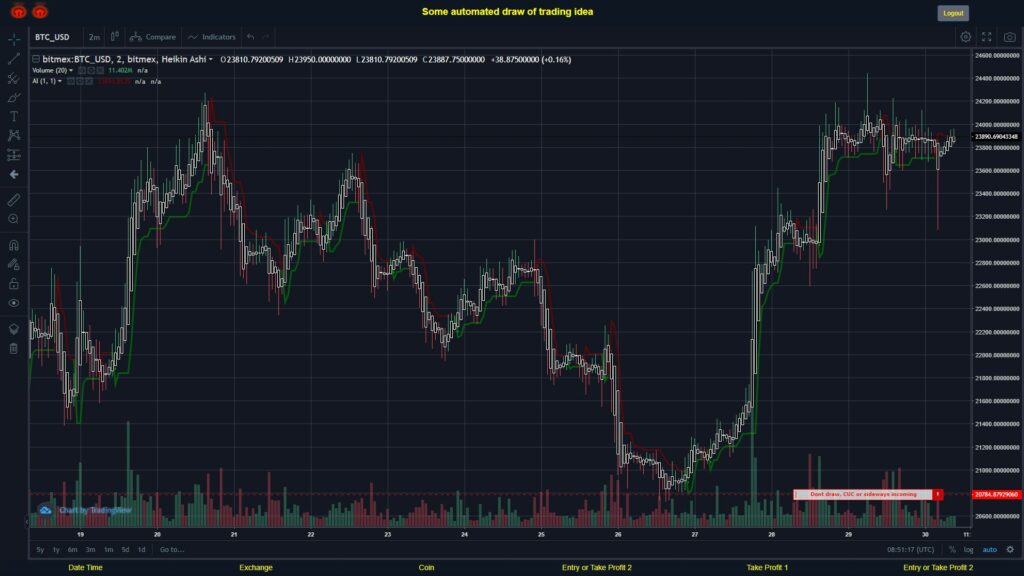Screen dimensions: 1024x576
Task: Open the Volume (20) indicator dropdown
Action: pos(71,71)
